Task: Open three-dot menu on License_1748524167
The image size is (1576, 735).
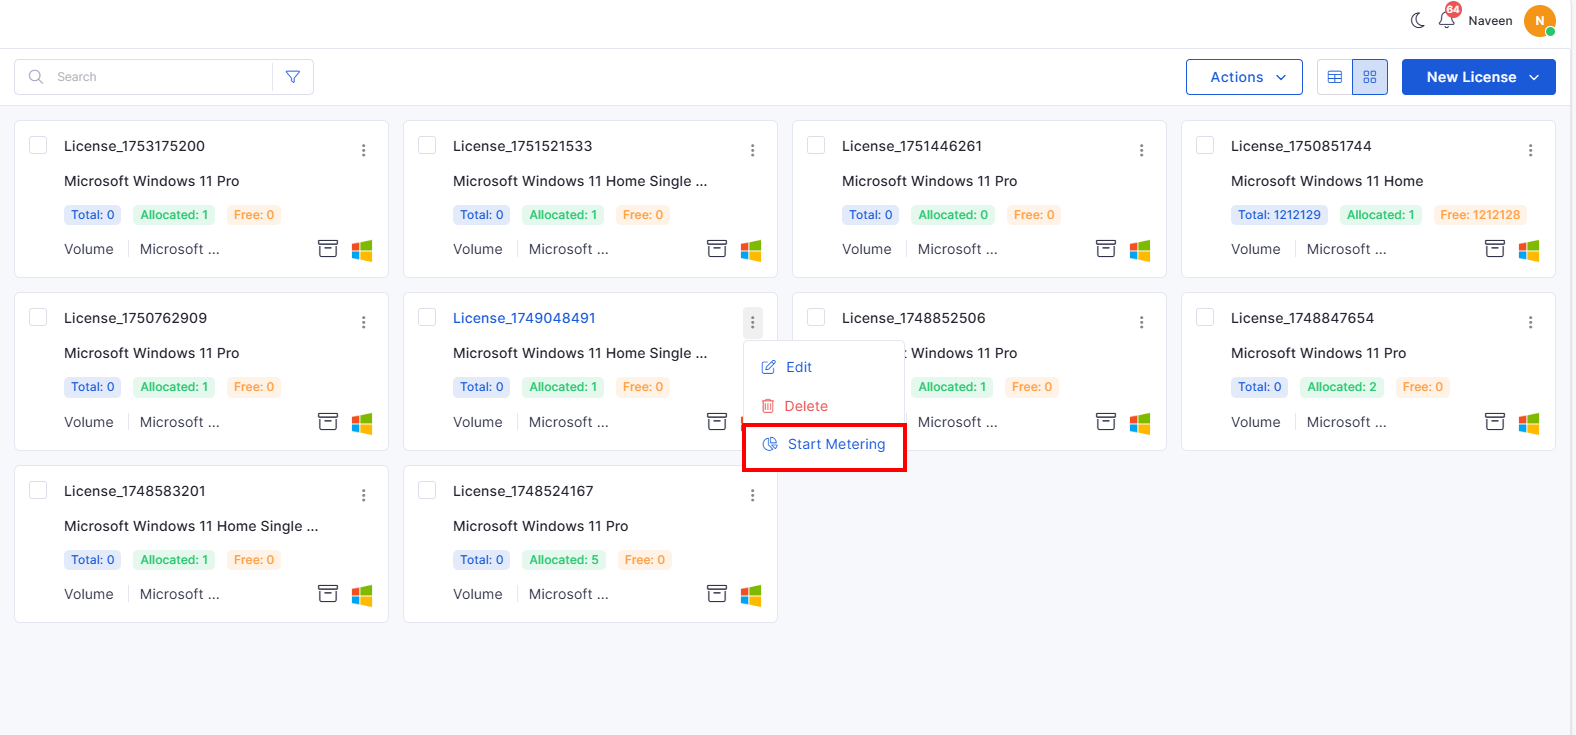Action: coord(752,495)
